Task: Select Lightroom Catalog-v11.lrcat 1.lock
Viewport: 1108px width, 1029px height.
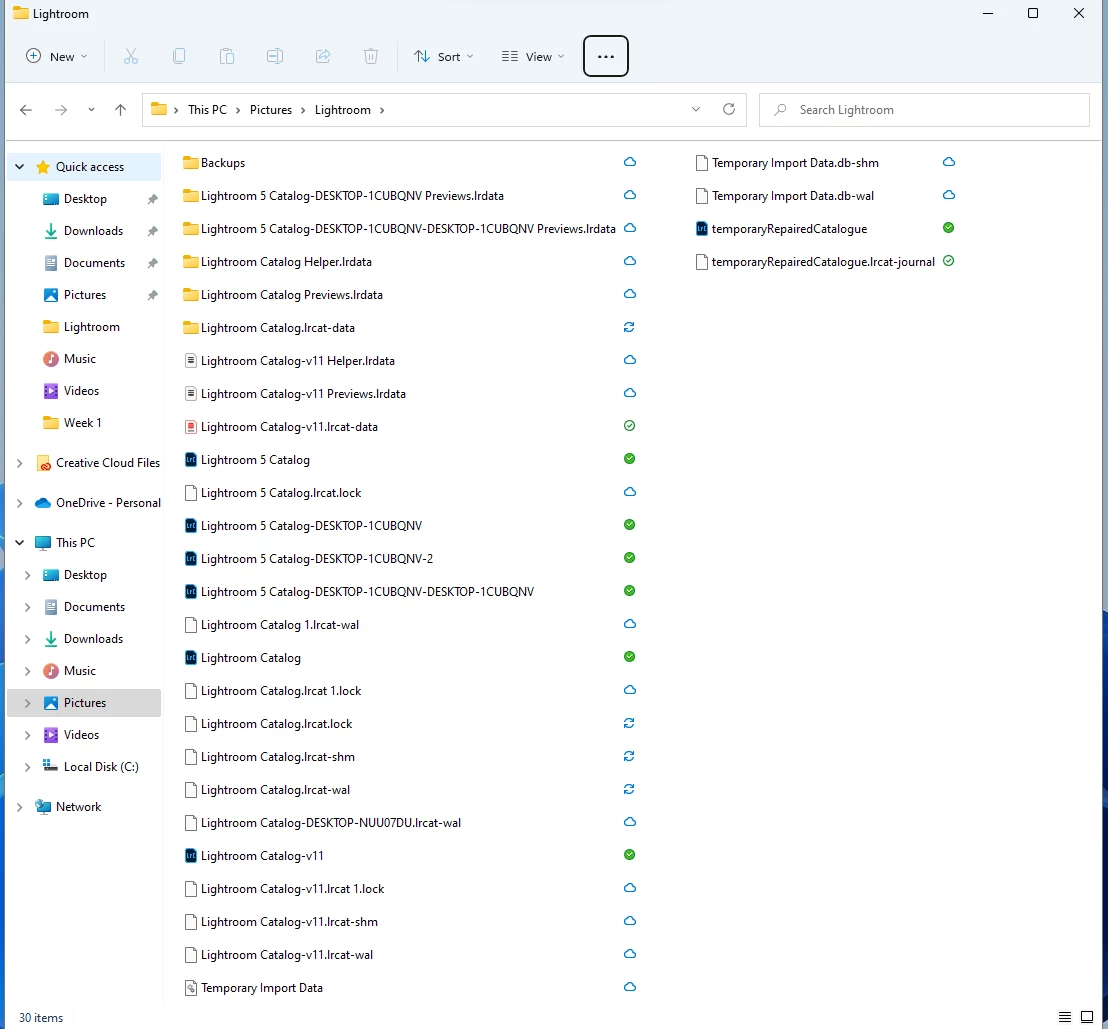Action: (x=292, y=889)
